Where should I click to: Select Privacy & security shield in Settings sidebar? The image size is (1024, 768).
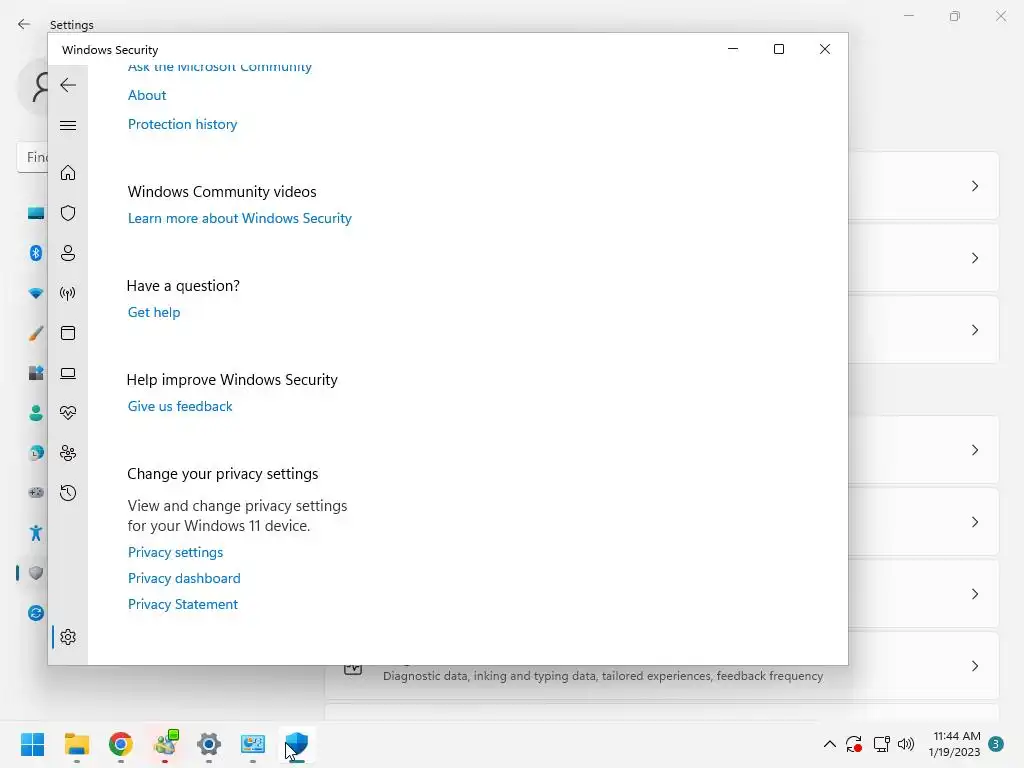coord(36,573)
